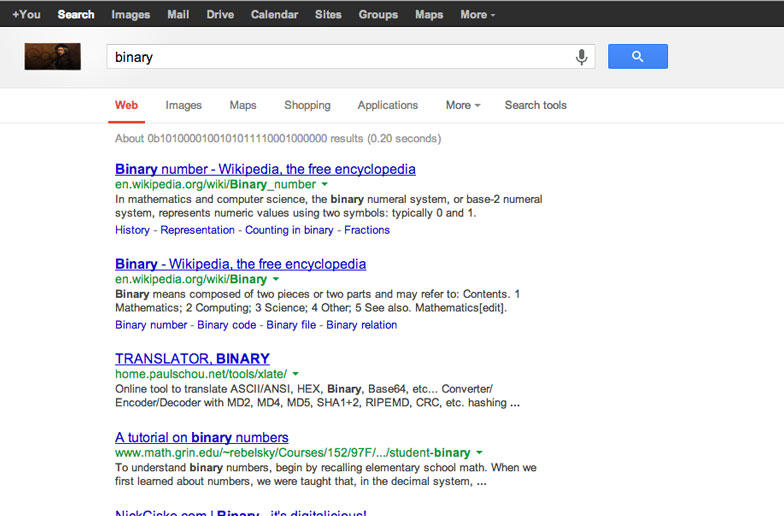The height and width of the screenshot is (516, 784).
Task: Open 'Binary number - Wikipedia' result link
Action: pos(265,169)
